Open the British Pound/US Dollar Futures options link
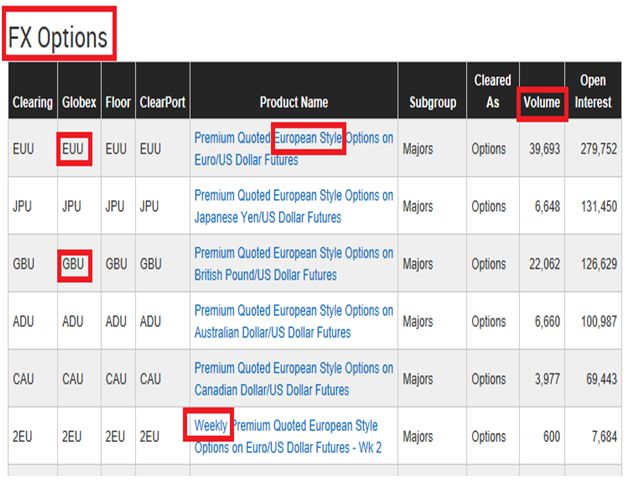The height and width of the screenshot is (481, 627). click(x=294, y=264)
